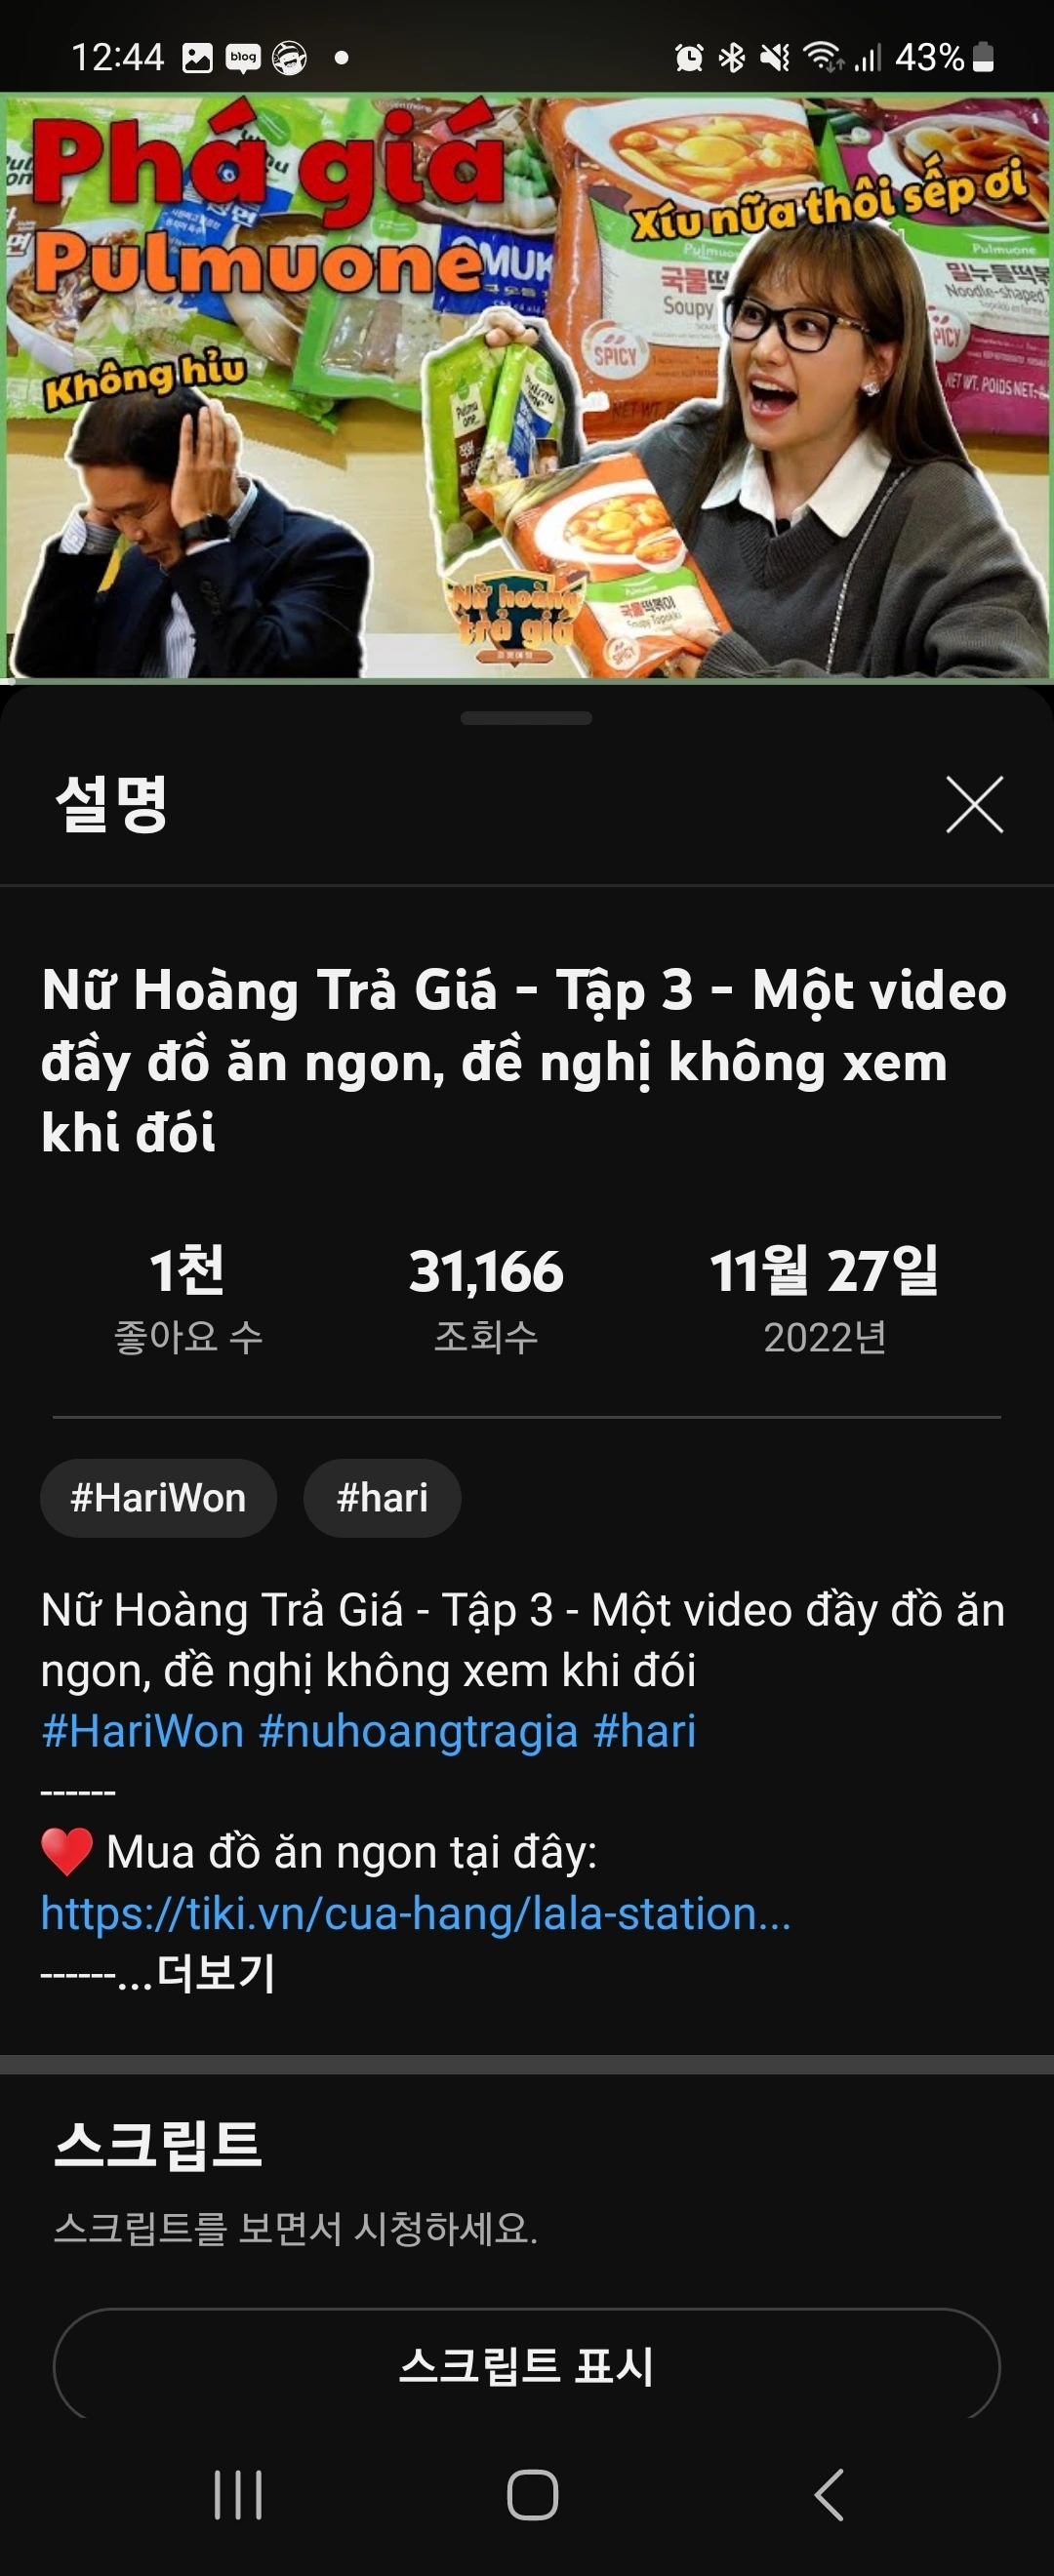Grab the panel drag handle bar

pyautogui.click(x=527, y=718)
